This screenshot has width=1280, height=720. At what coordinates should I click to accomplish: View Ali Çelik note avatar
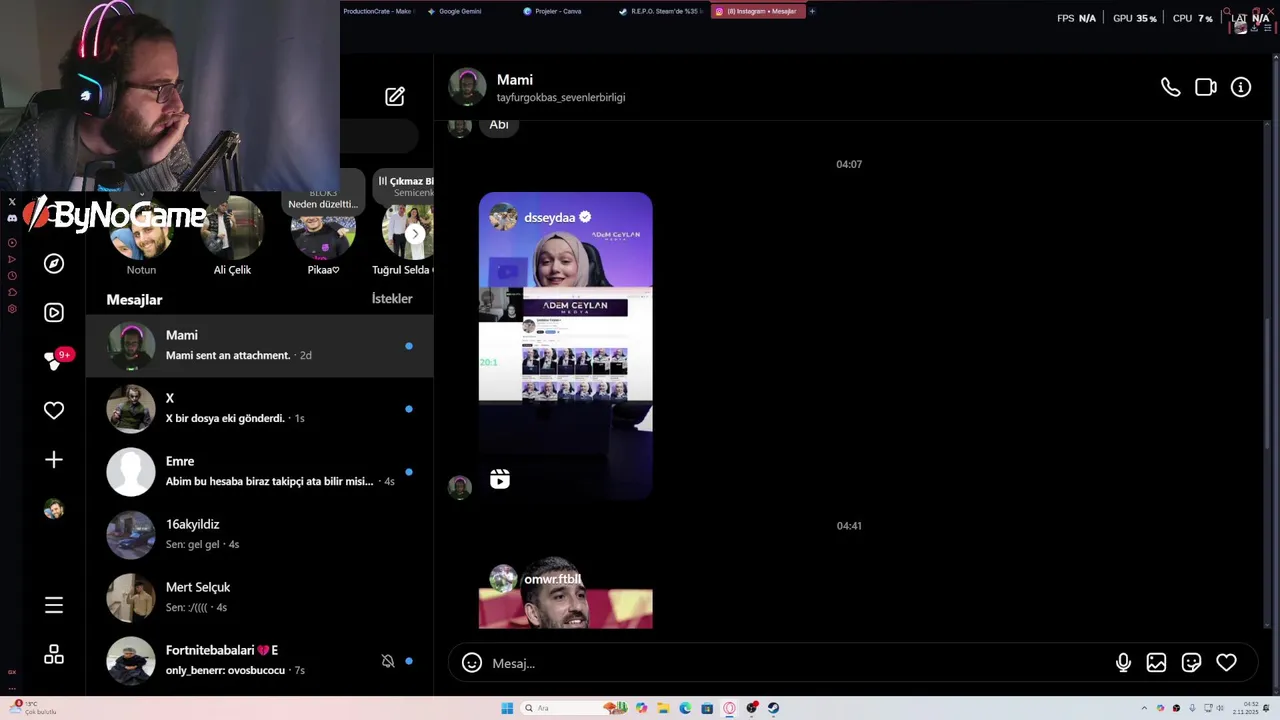(232, 230)
